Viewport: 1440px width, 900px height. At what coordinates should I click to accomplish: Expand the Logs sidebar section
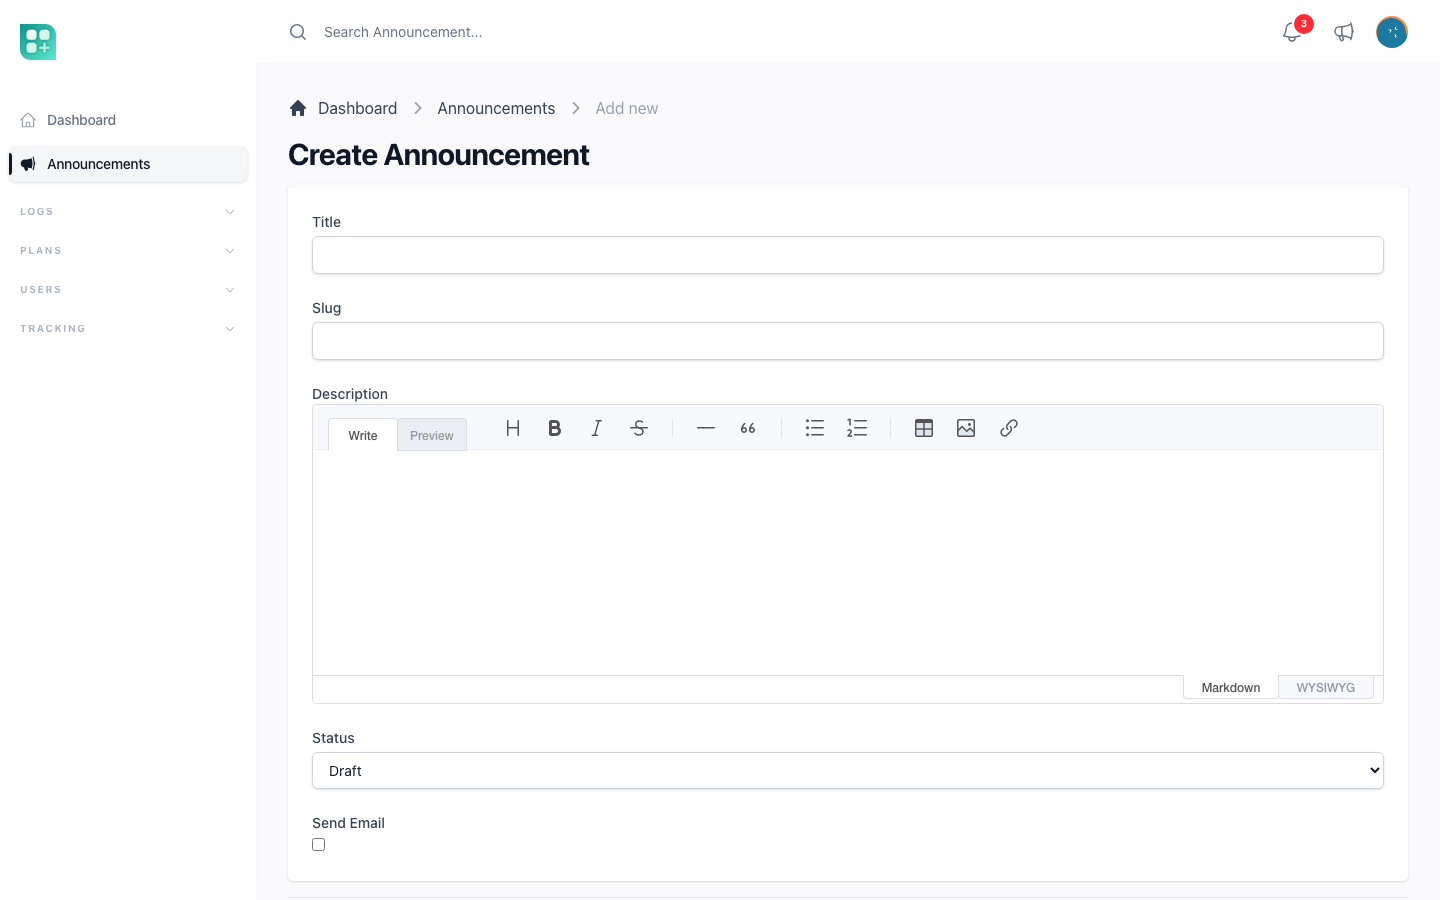click(x=128, y=212)
